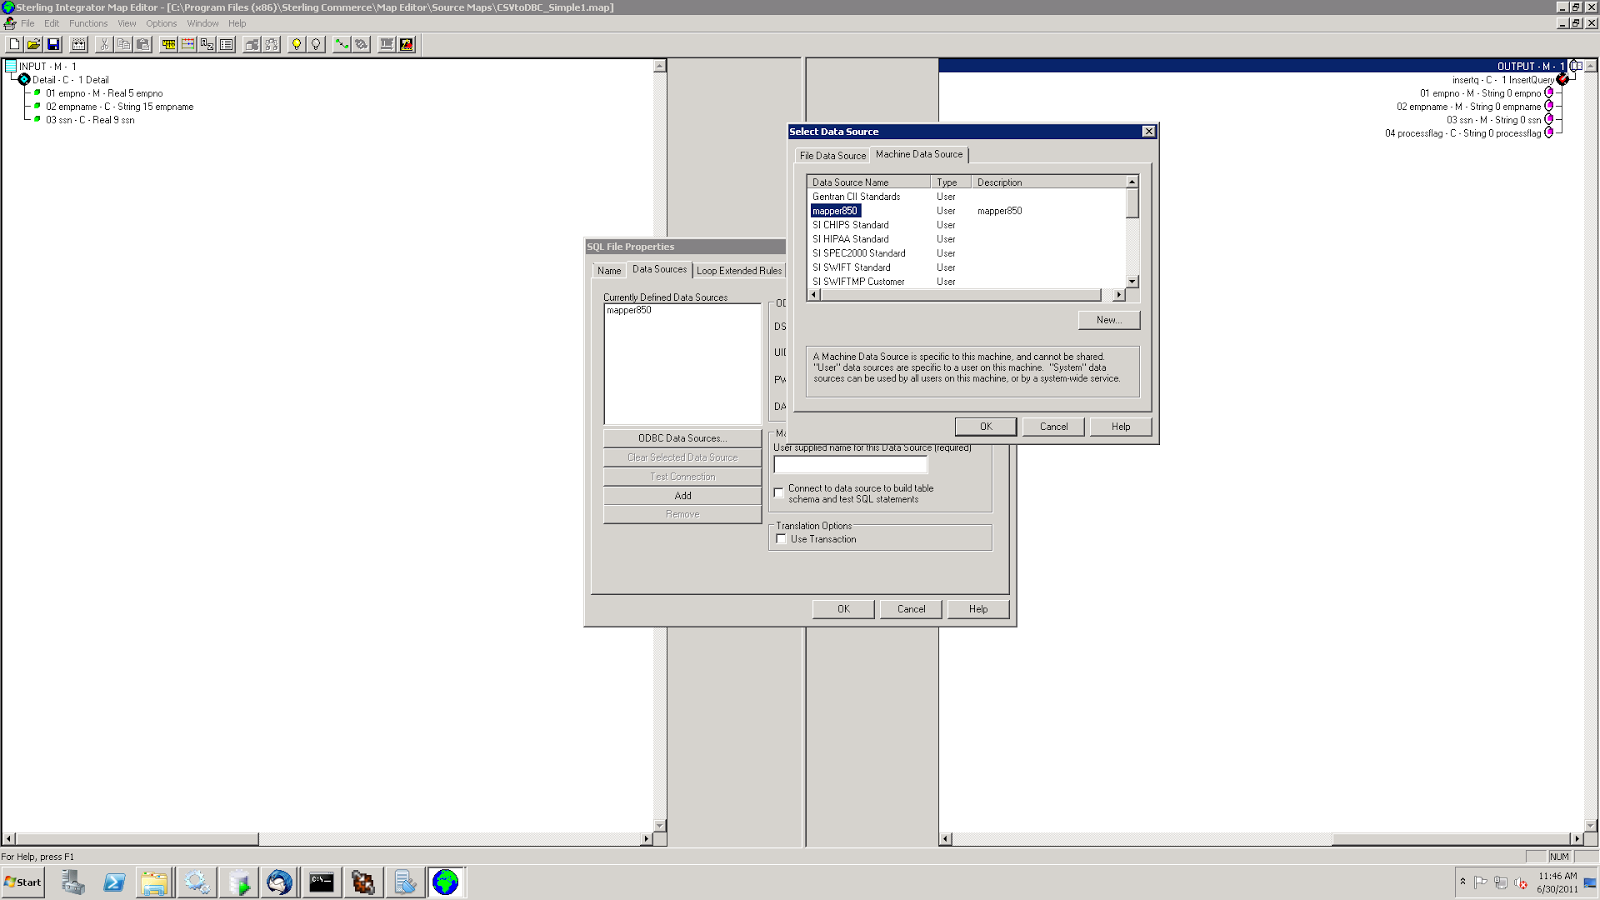Open an existing map file
The width and height of the screenshot is (1600, 900).
[33, 43]
